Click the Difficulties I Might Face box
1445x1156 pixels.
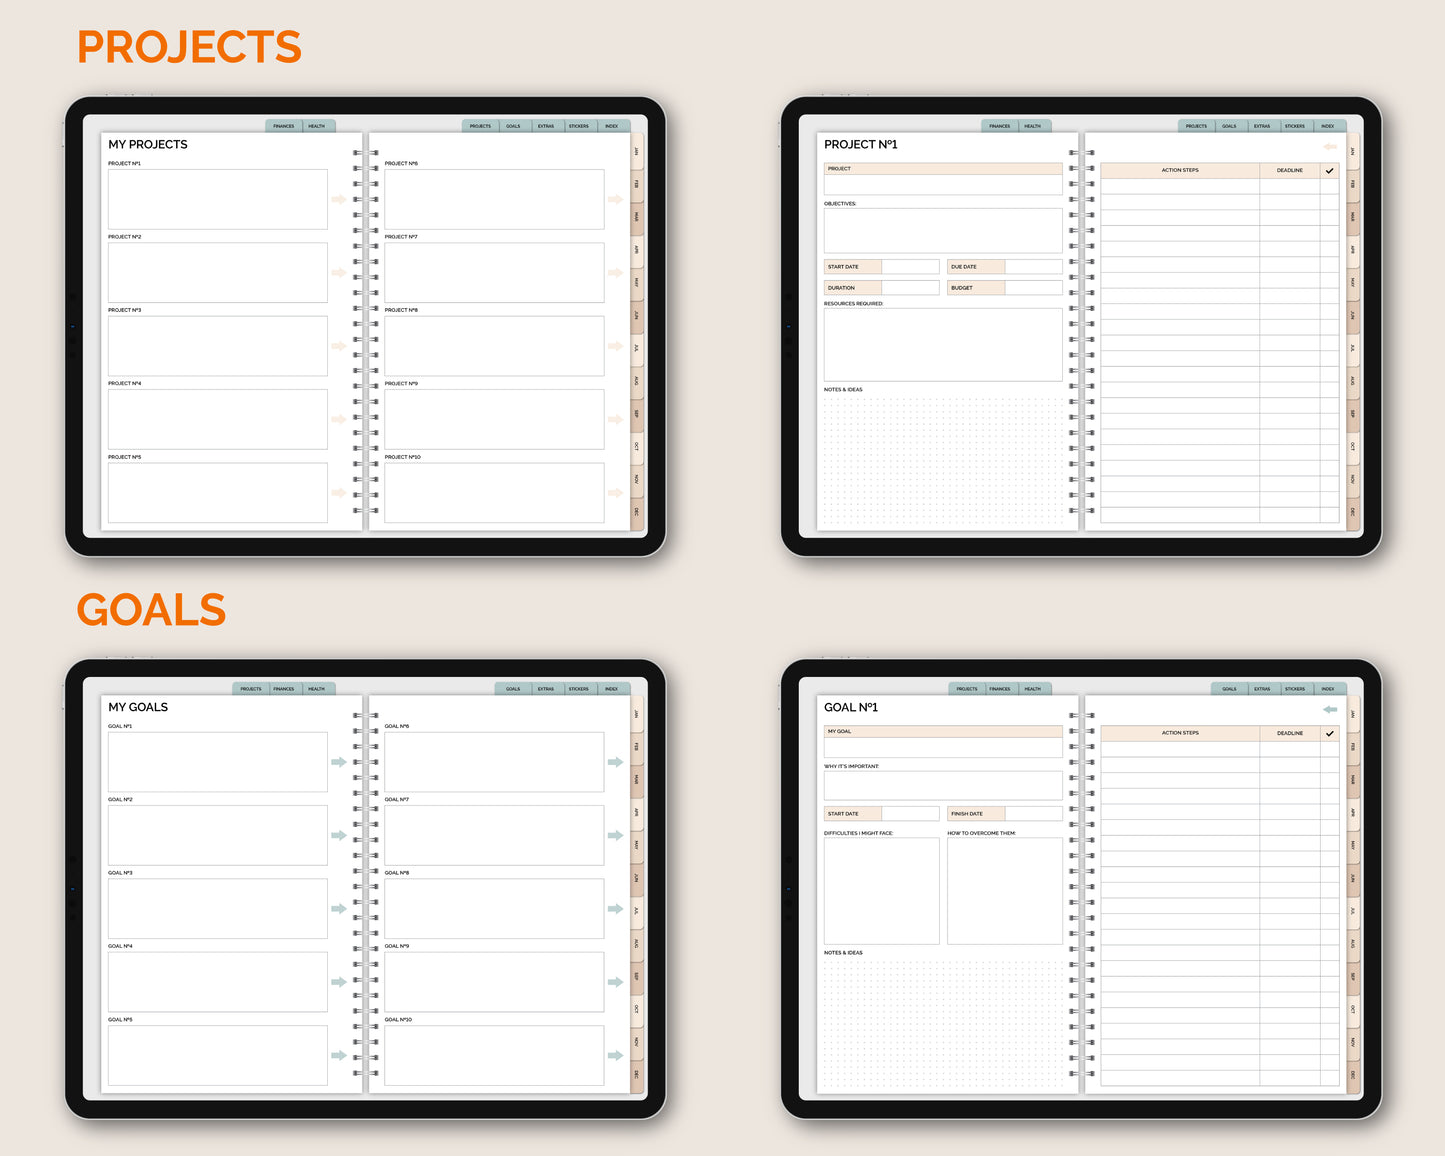pyautogui.click(x=882, y=891)
